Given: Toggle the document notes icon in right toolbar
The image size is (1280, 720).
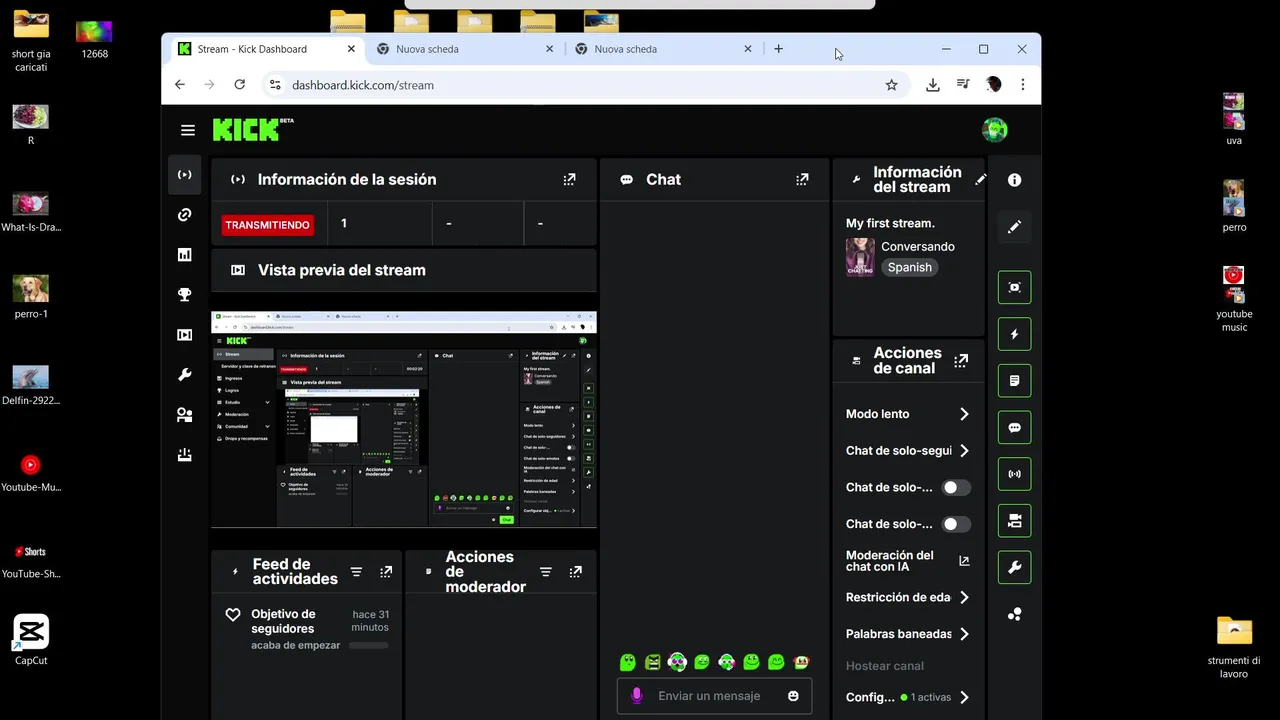Looking at the screenshot, I should 1014,381.
